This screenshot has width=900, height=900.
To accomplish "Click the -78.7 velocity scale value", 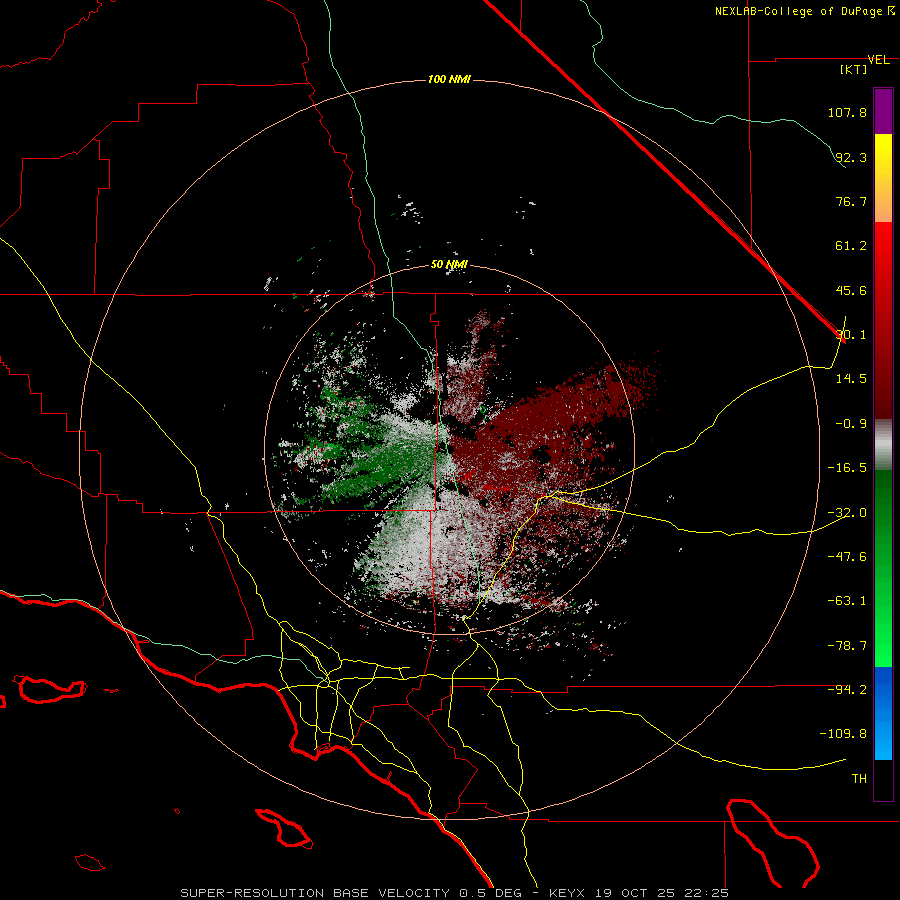I will click(x=847, y=646).
